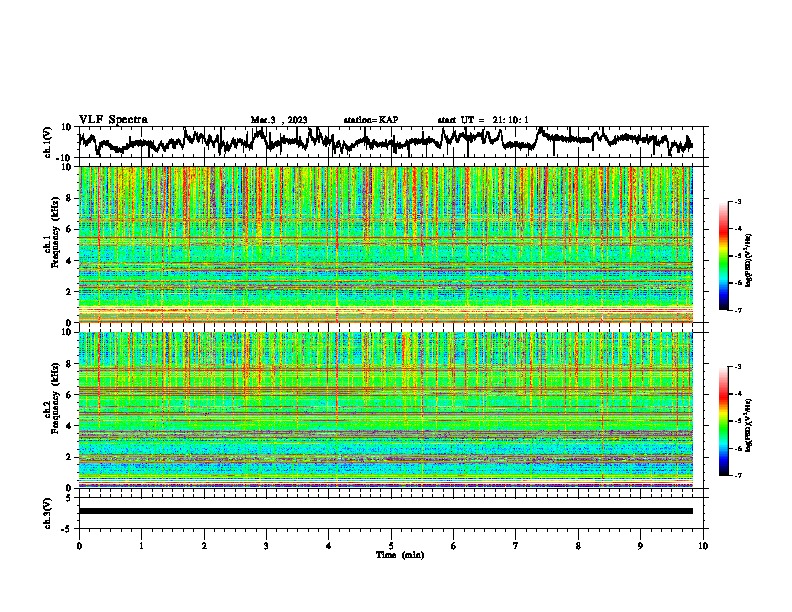Click the solid black ch.3 signal bar

[386, 511]
